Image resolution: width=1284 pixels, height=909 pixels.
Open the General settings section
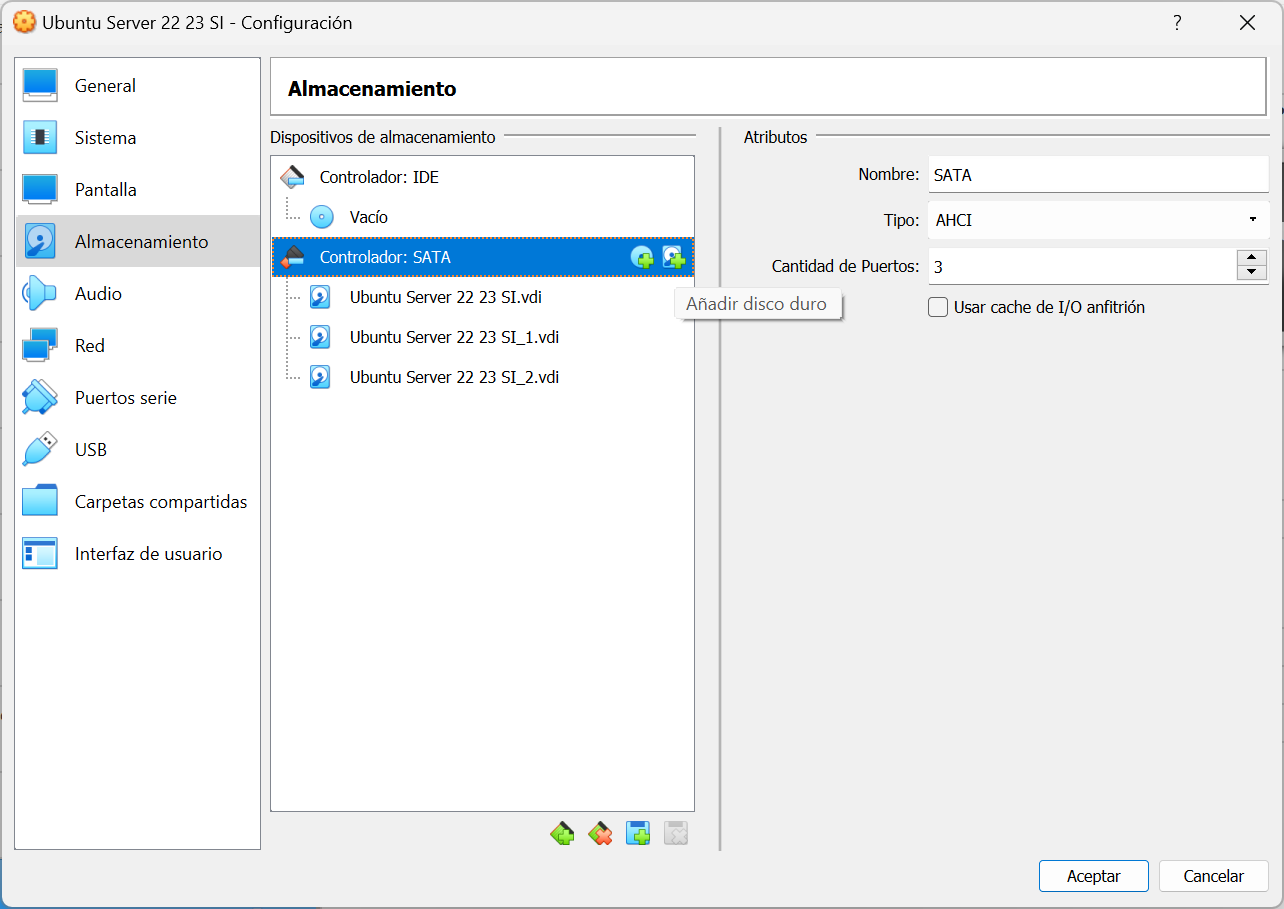click(138, 86)
